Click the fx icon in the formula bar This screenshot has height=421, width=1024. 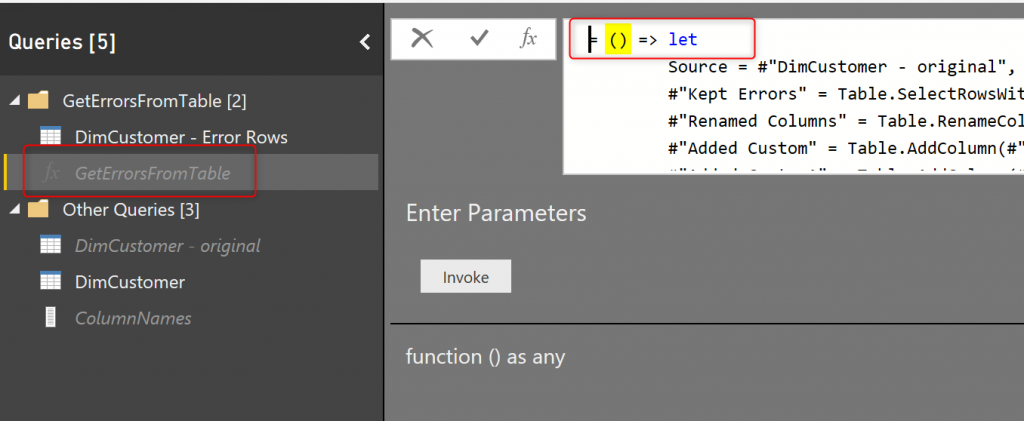click(528, 38)
